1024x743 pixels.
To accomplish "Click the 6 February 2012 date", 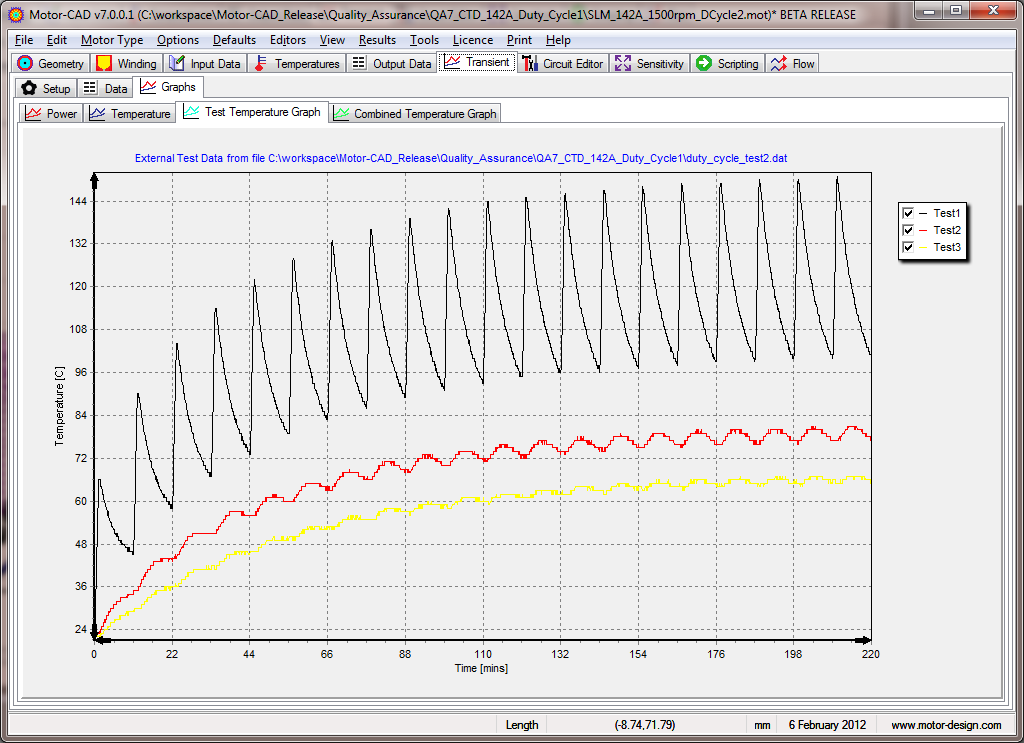I will tap(827, 725).
